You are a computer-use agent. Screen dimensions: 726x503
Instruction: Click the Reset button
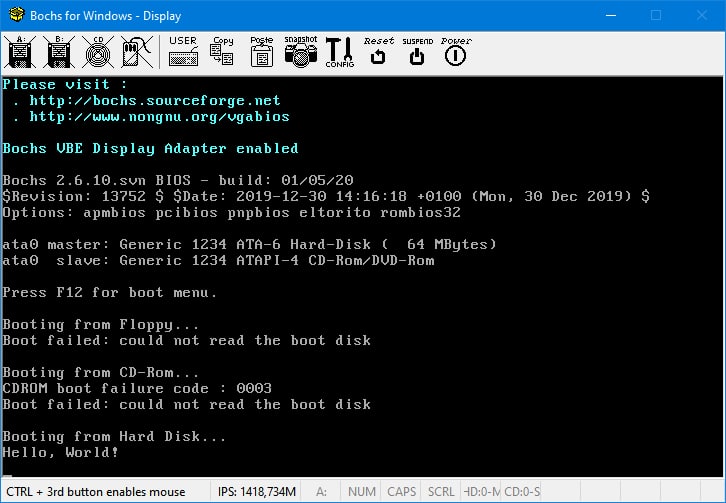point(378,52)
